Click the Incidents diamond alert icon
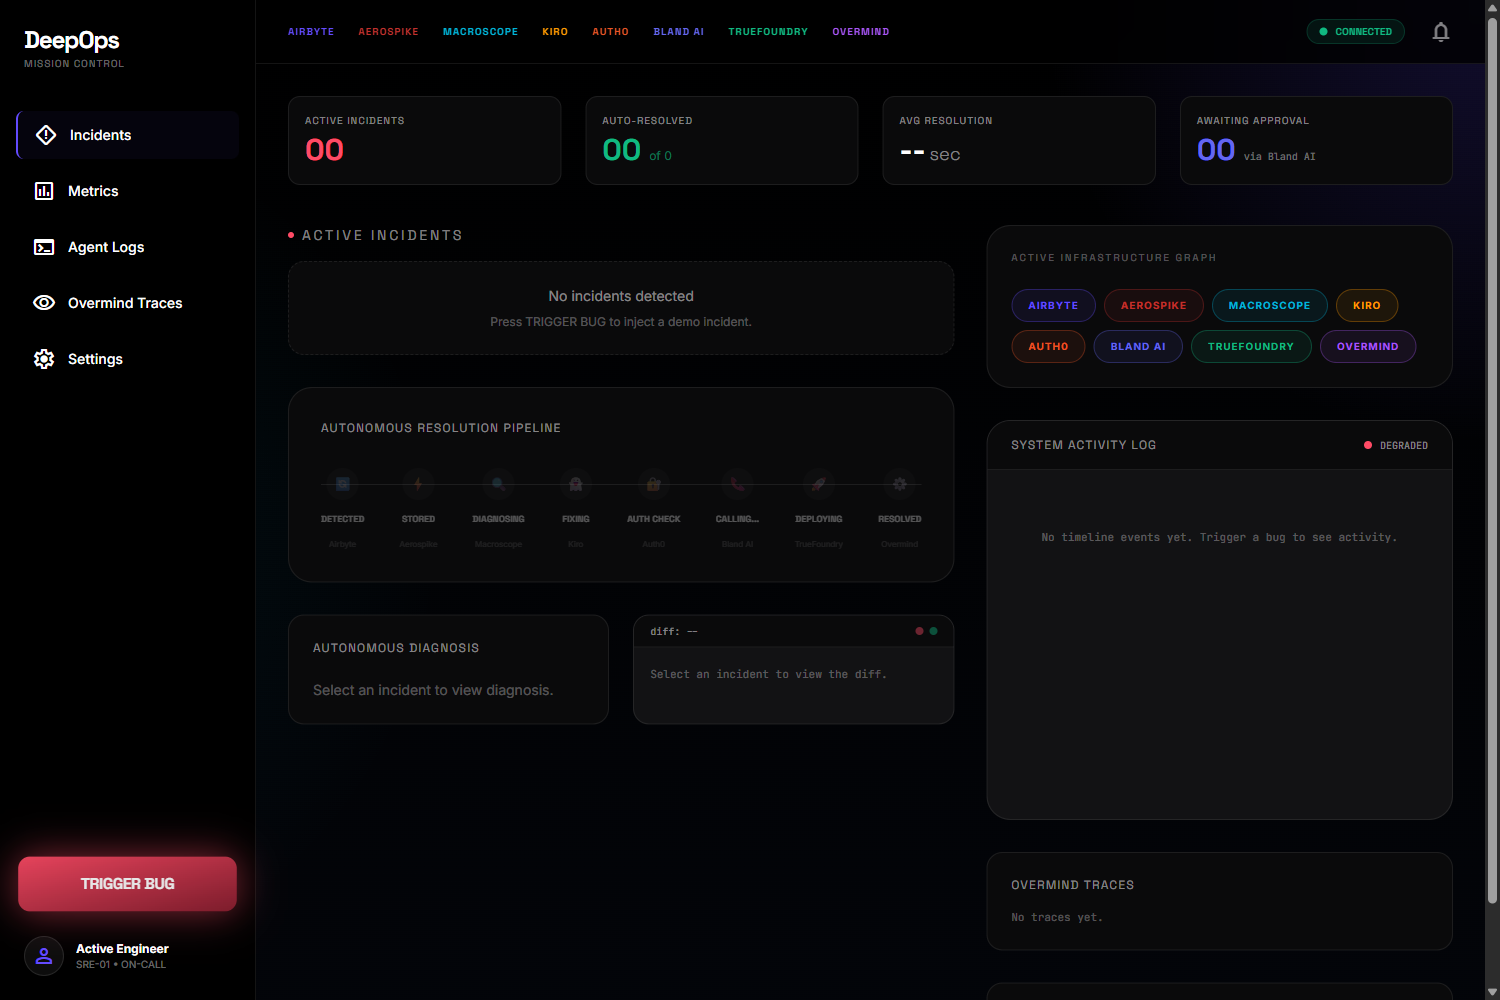The width and height of the screenshot is (1500, 1000). 46,135
